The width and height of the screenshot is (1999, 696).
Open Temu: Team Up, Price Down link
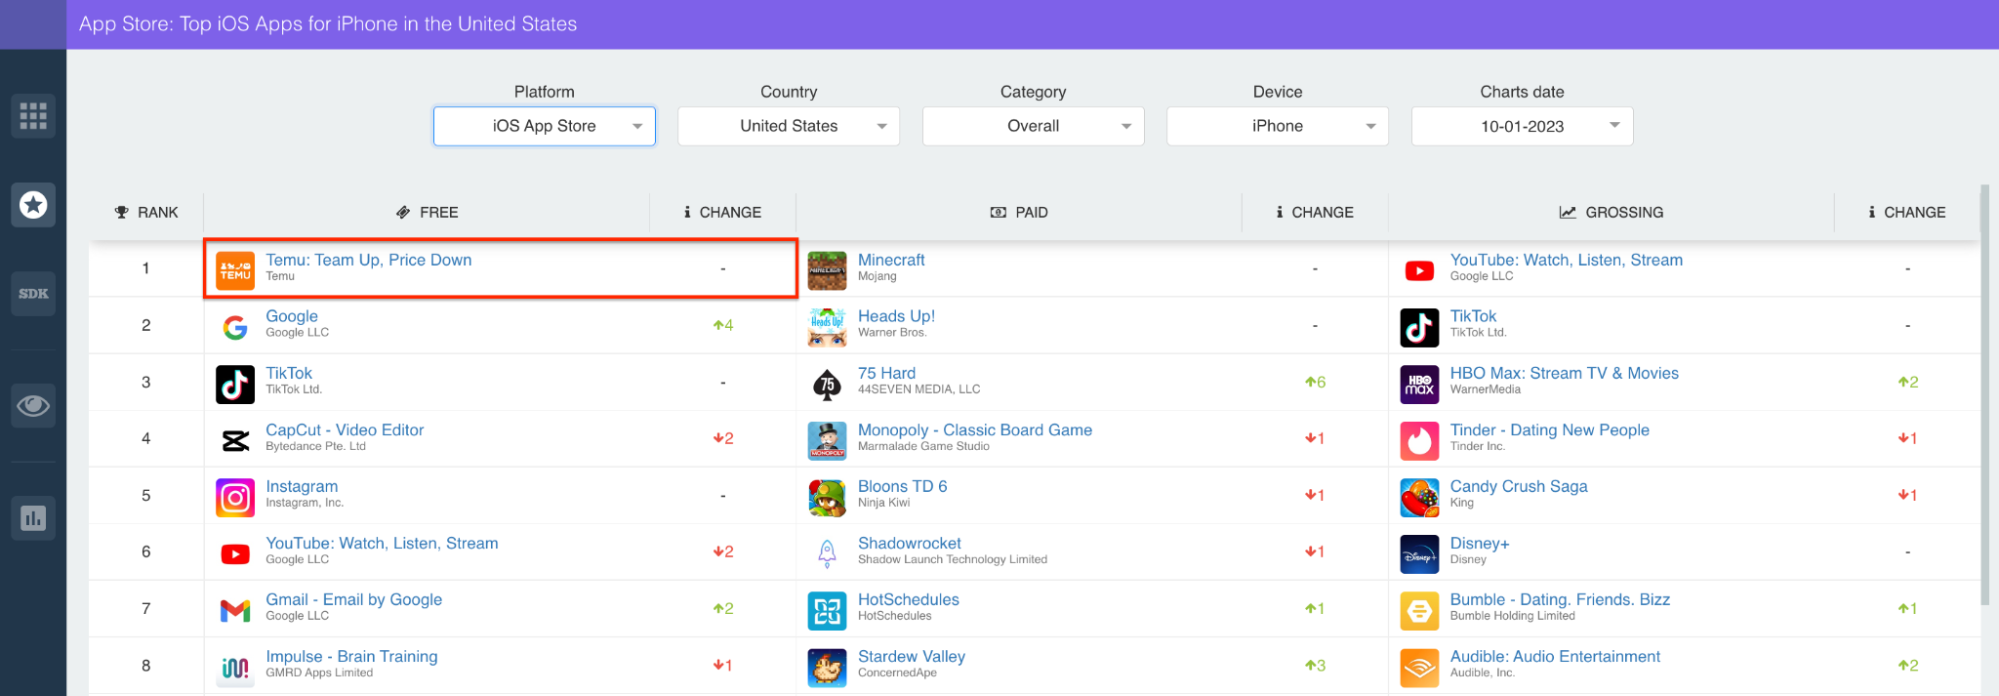click(x=369, y=260)
